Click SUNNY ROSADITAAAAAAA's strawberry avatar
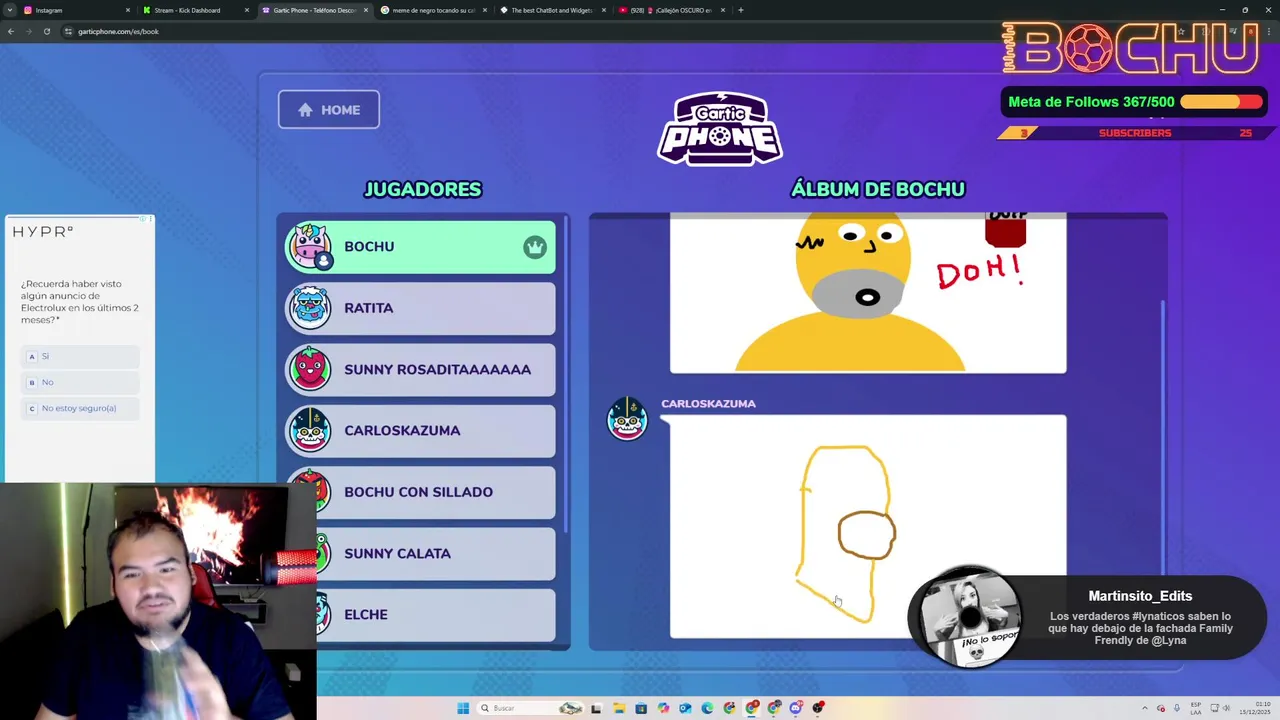The height and width of the screenshot is (720, 1280). pos(310,369)
